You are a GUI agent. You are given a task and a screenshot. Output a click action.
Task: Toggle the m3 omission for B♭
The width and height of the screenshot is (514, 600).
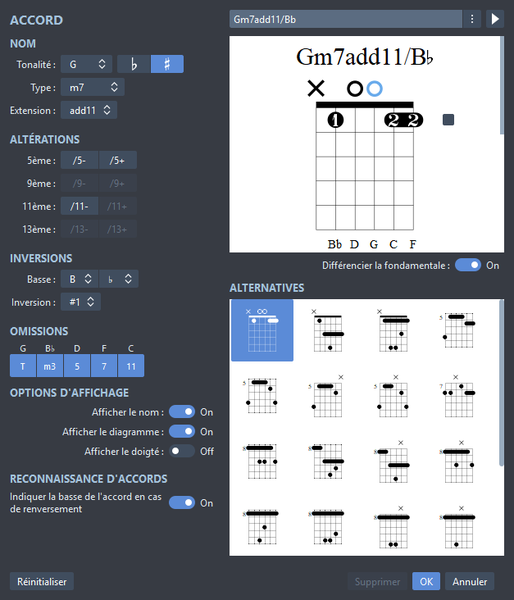pyautogui.click(x=50, y=366)
